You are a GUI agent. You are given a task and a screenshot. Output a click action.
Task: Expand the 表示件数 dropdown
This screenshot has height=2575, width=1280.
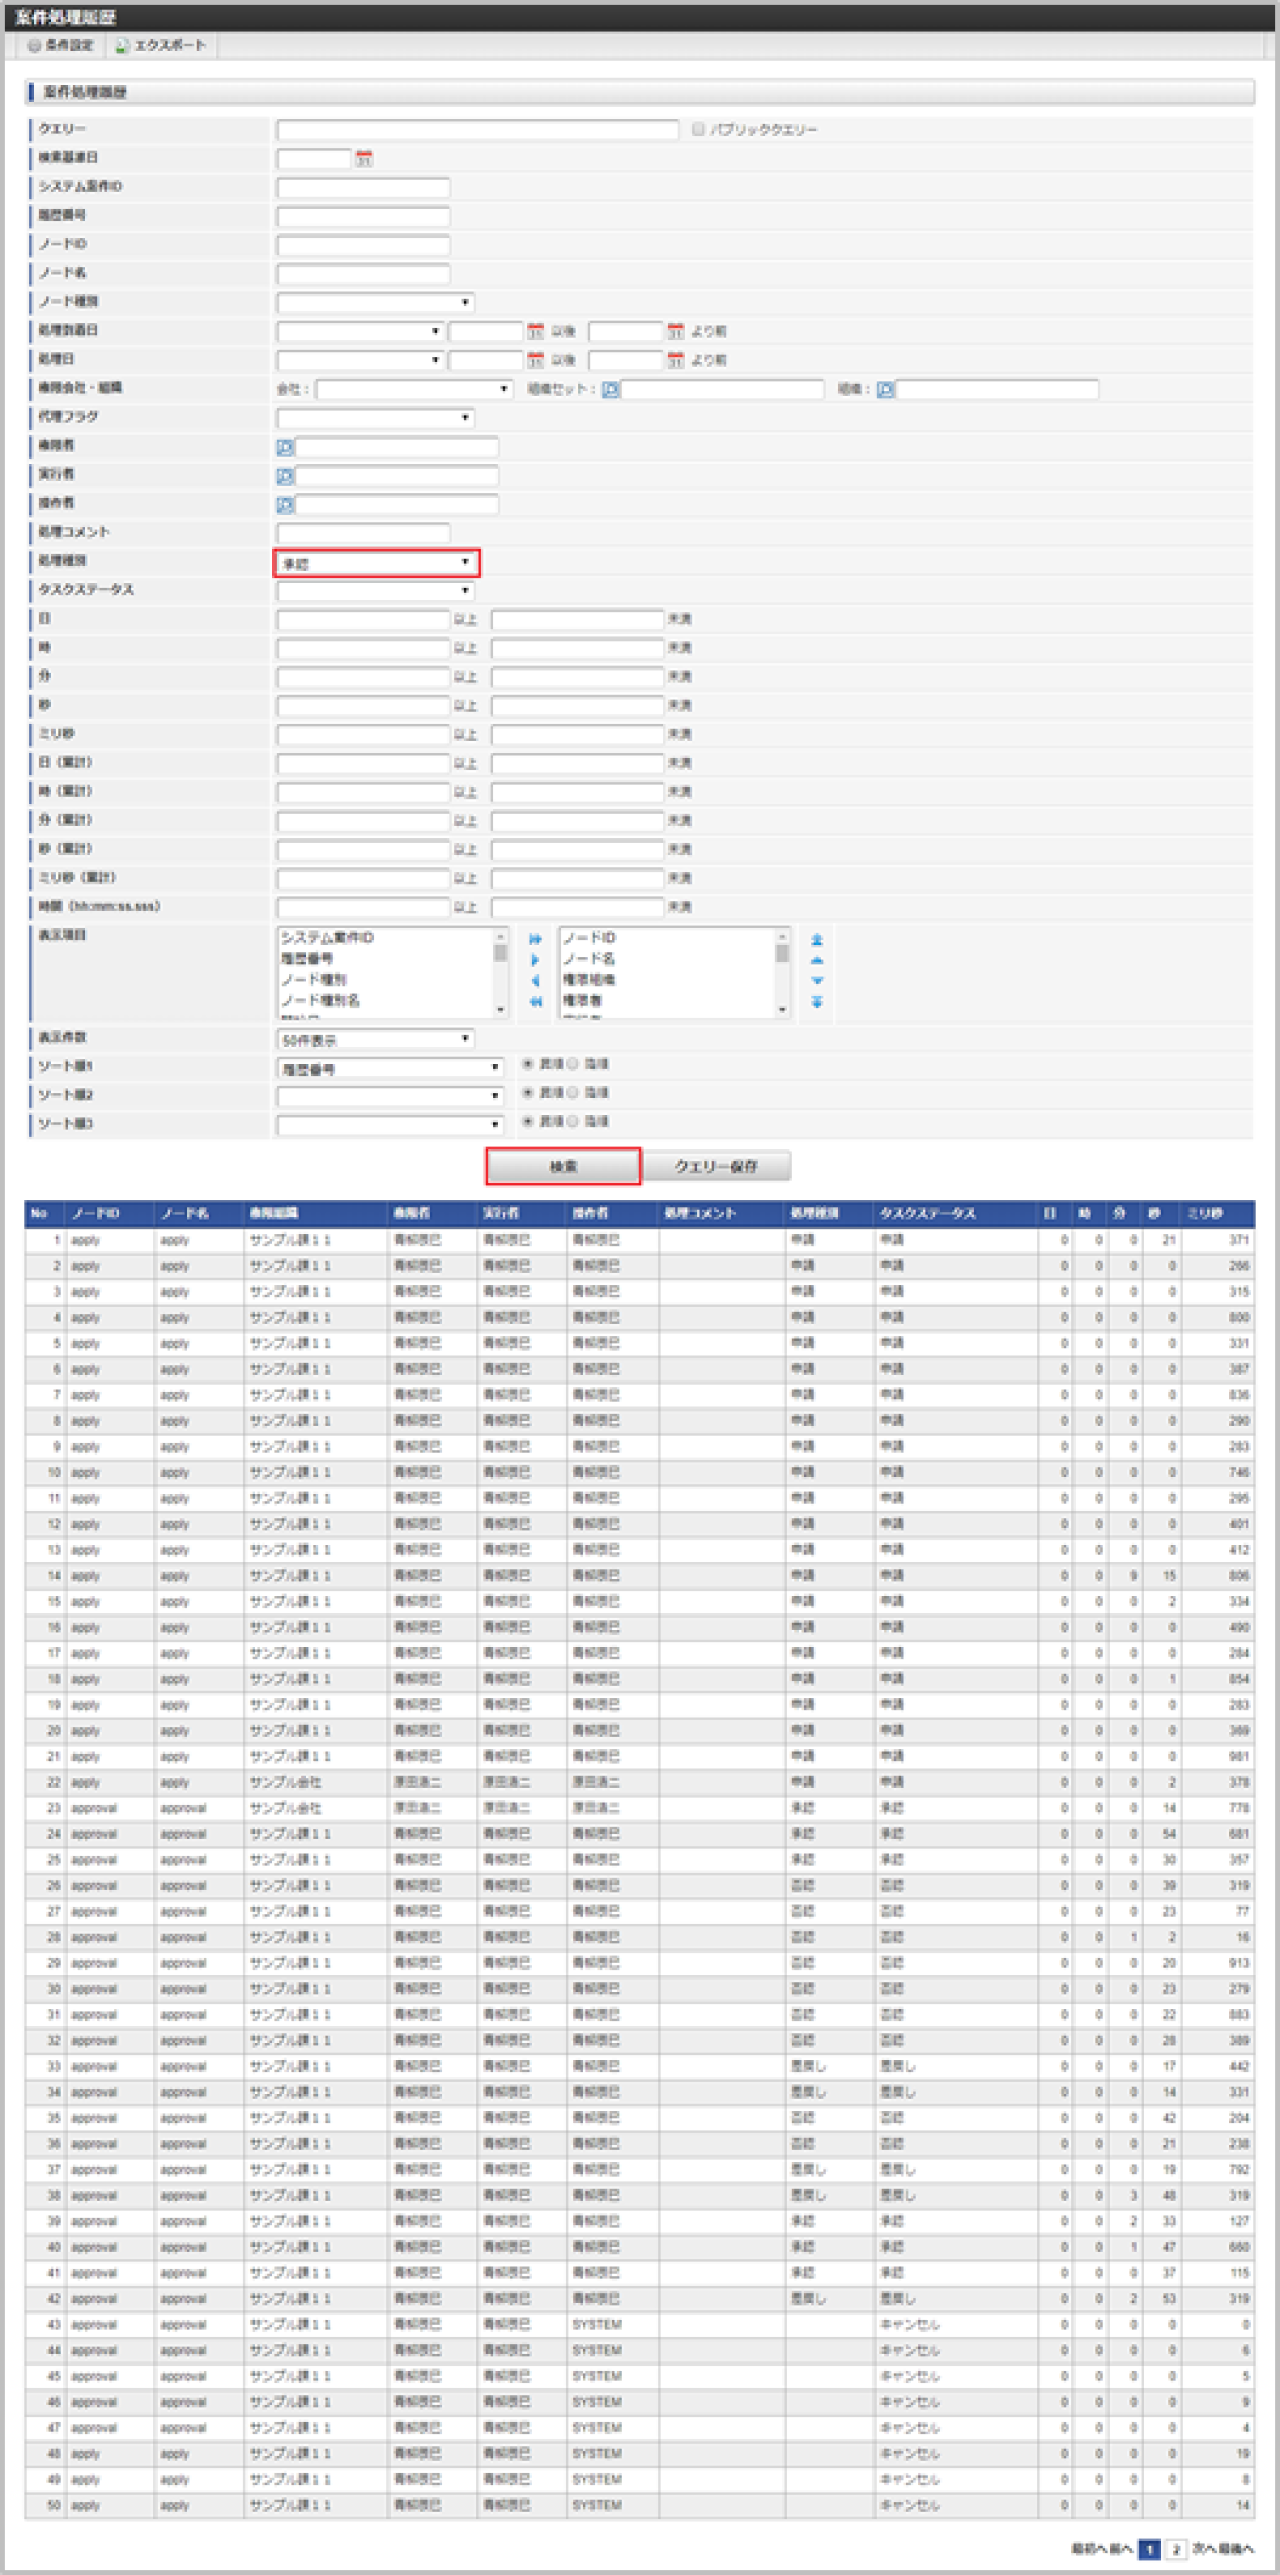376,1039
